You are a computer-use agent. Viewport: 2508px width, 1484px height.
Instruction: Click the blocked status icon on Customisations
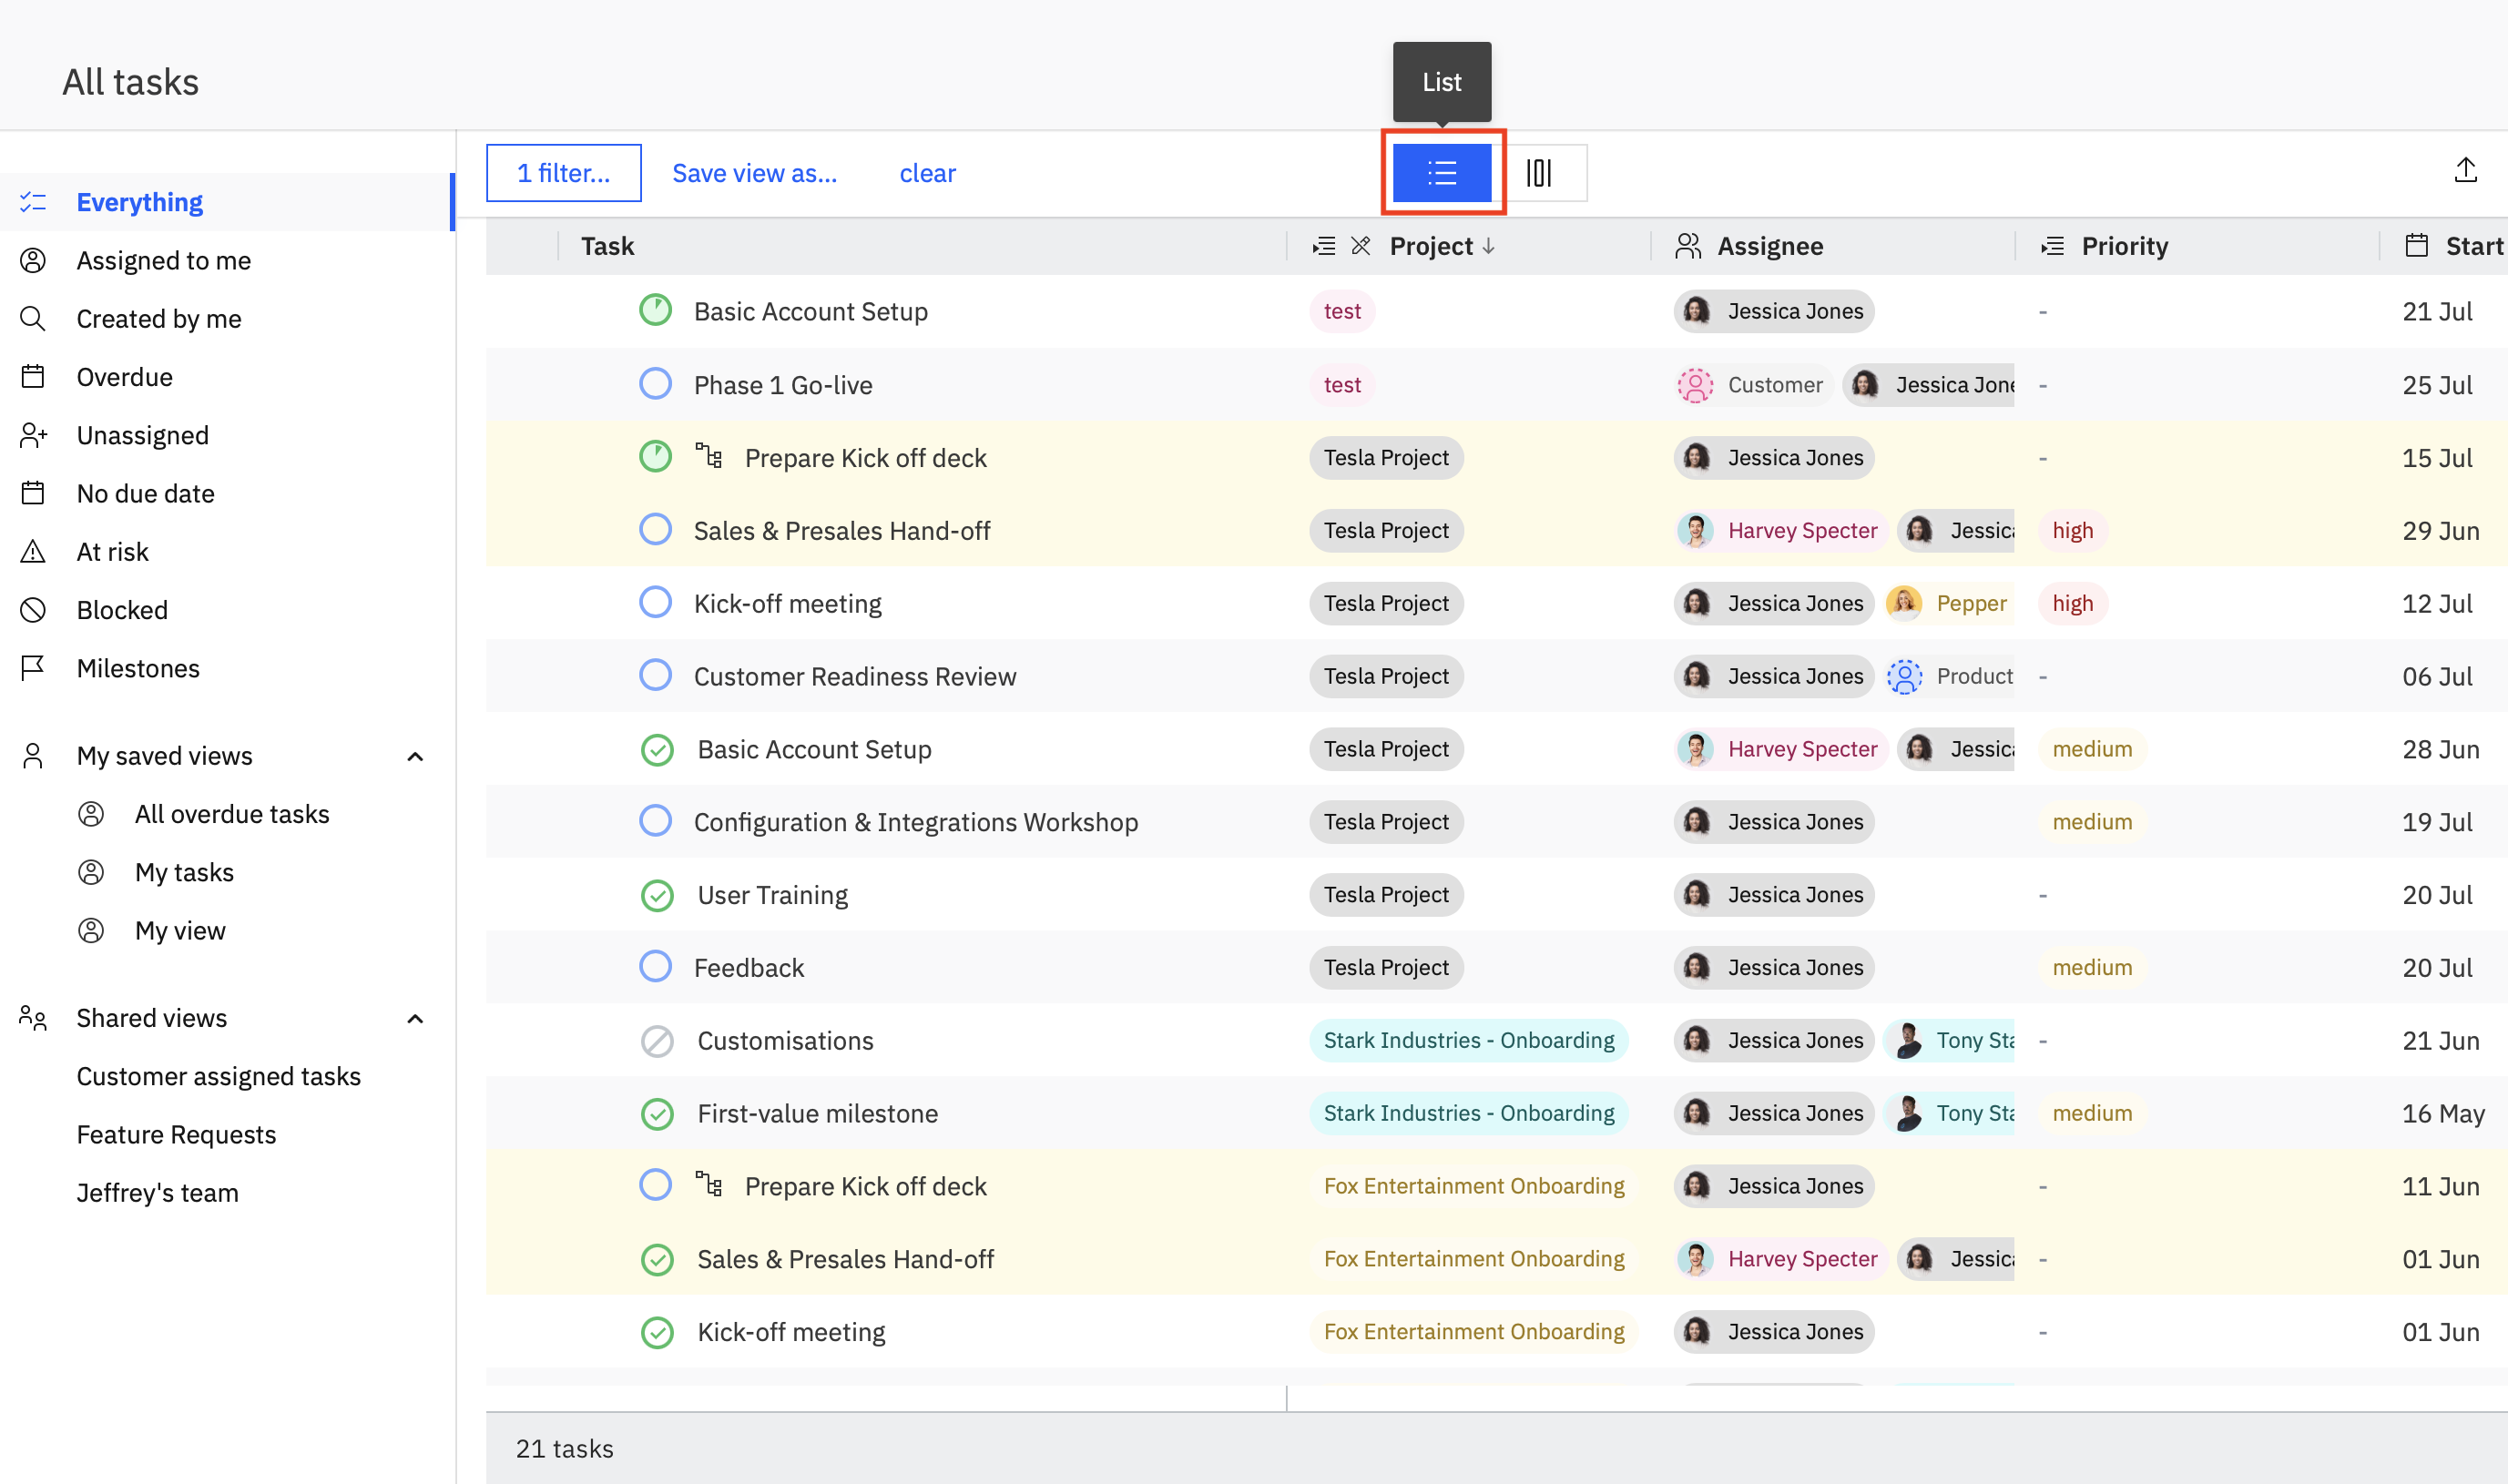[x=657, y=1041]
